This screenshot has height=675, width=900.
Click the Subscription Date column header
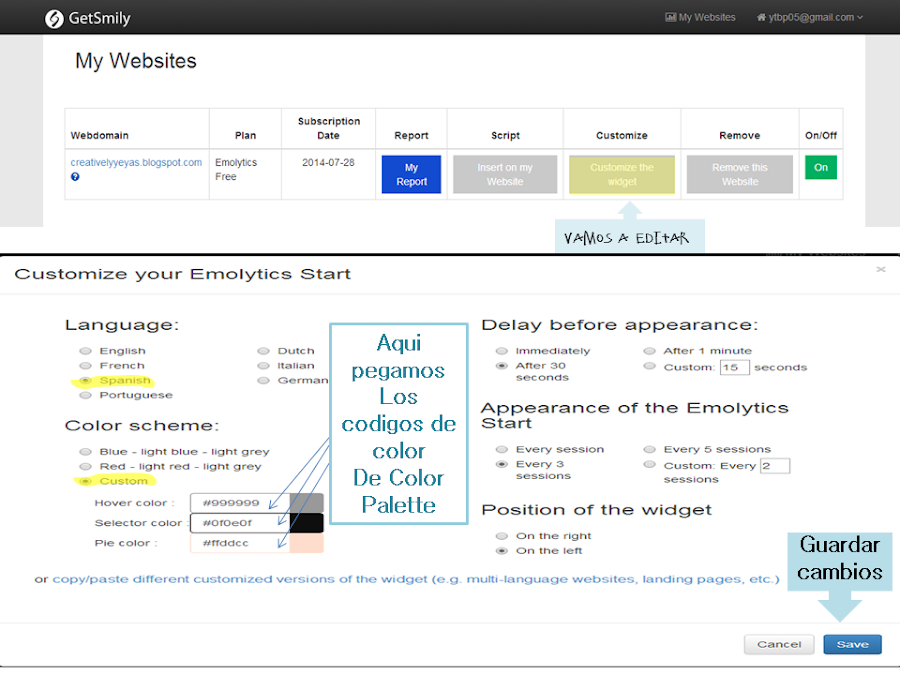coord(329,129)
